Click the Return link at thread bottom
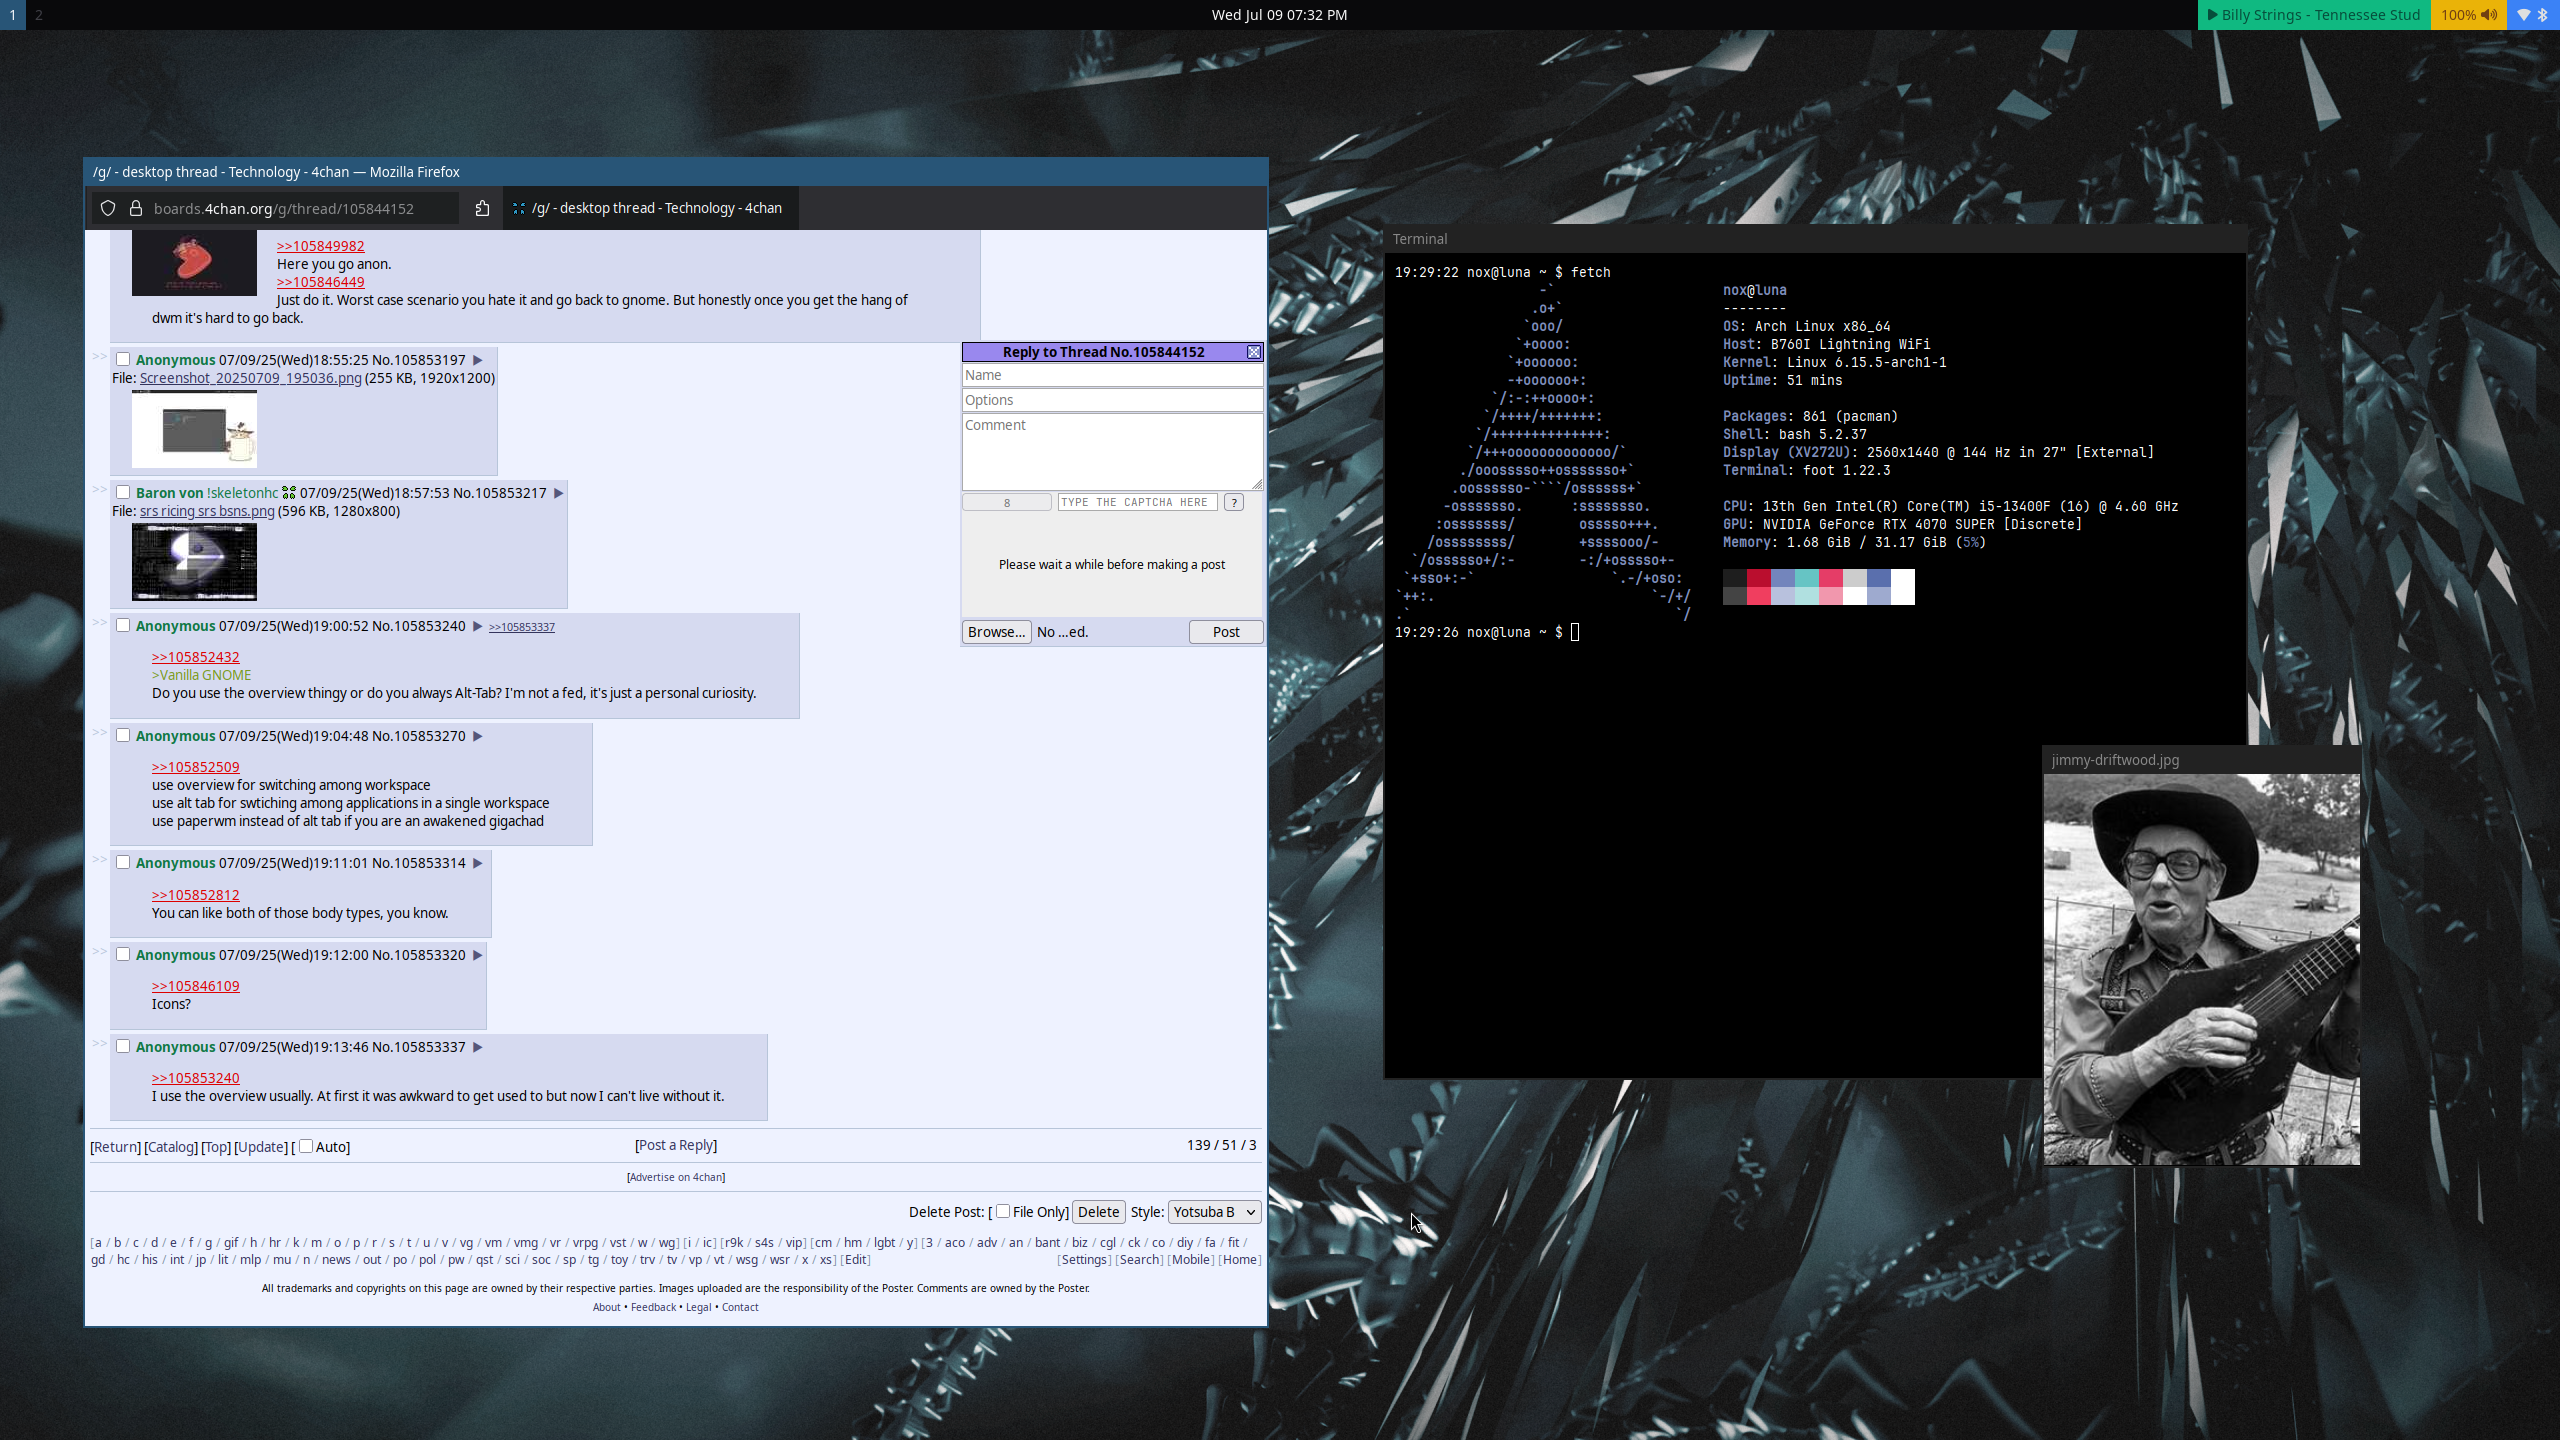 (x=116, y=1147)
